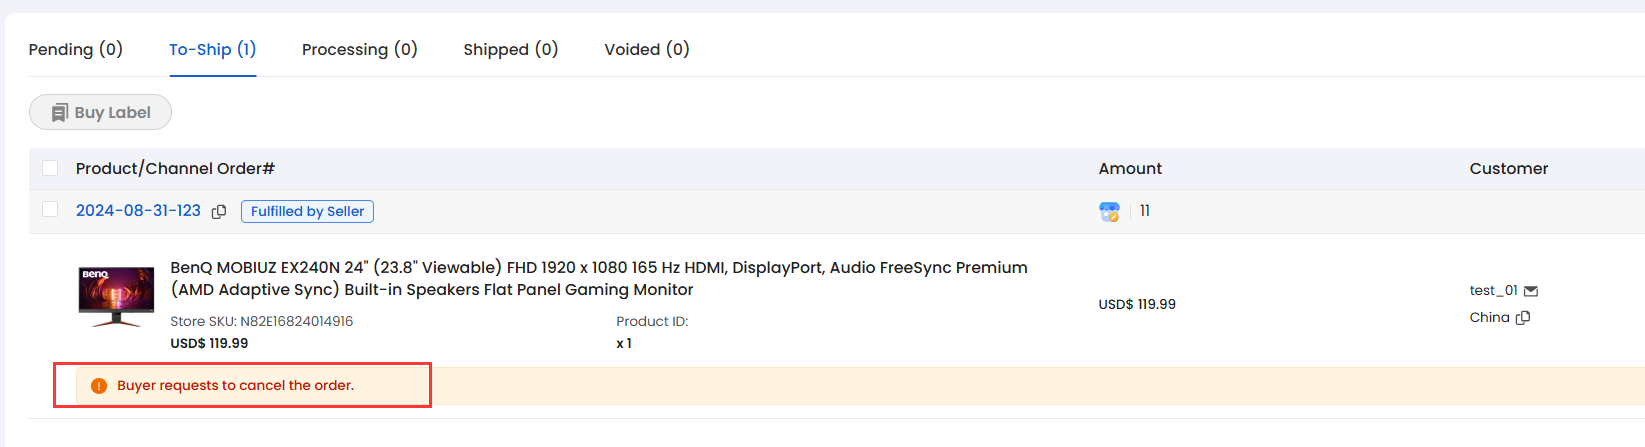The image size is (1645, 447).
Task: Click the orange warning icon in cancel notice
Action: pyautogui.click(x=99, y=386)
